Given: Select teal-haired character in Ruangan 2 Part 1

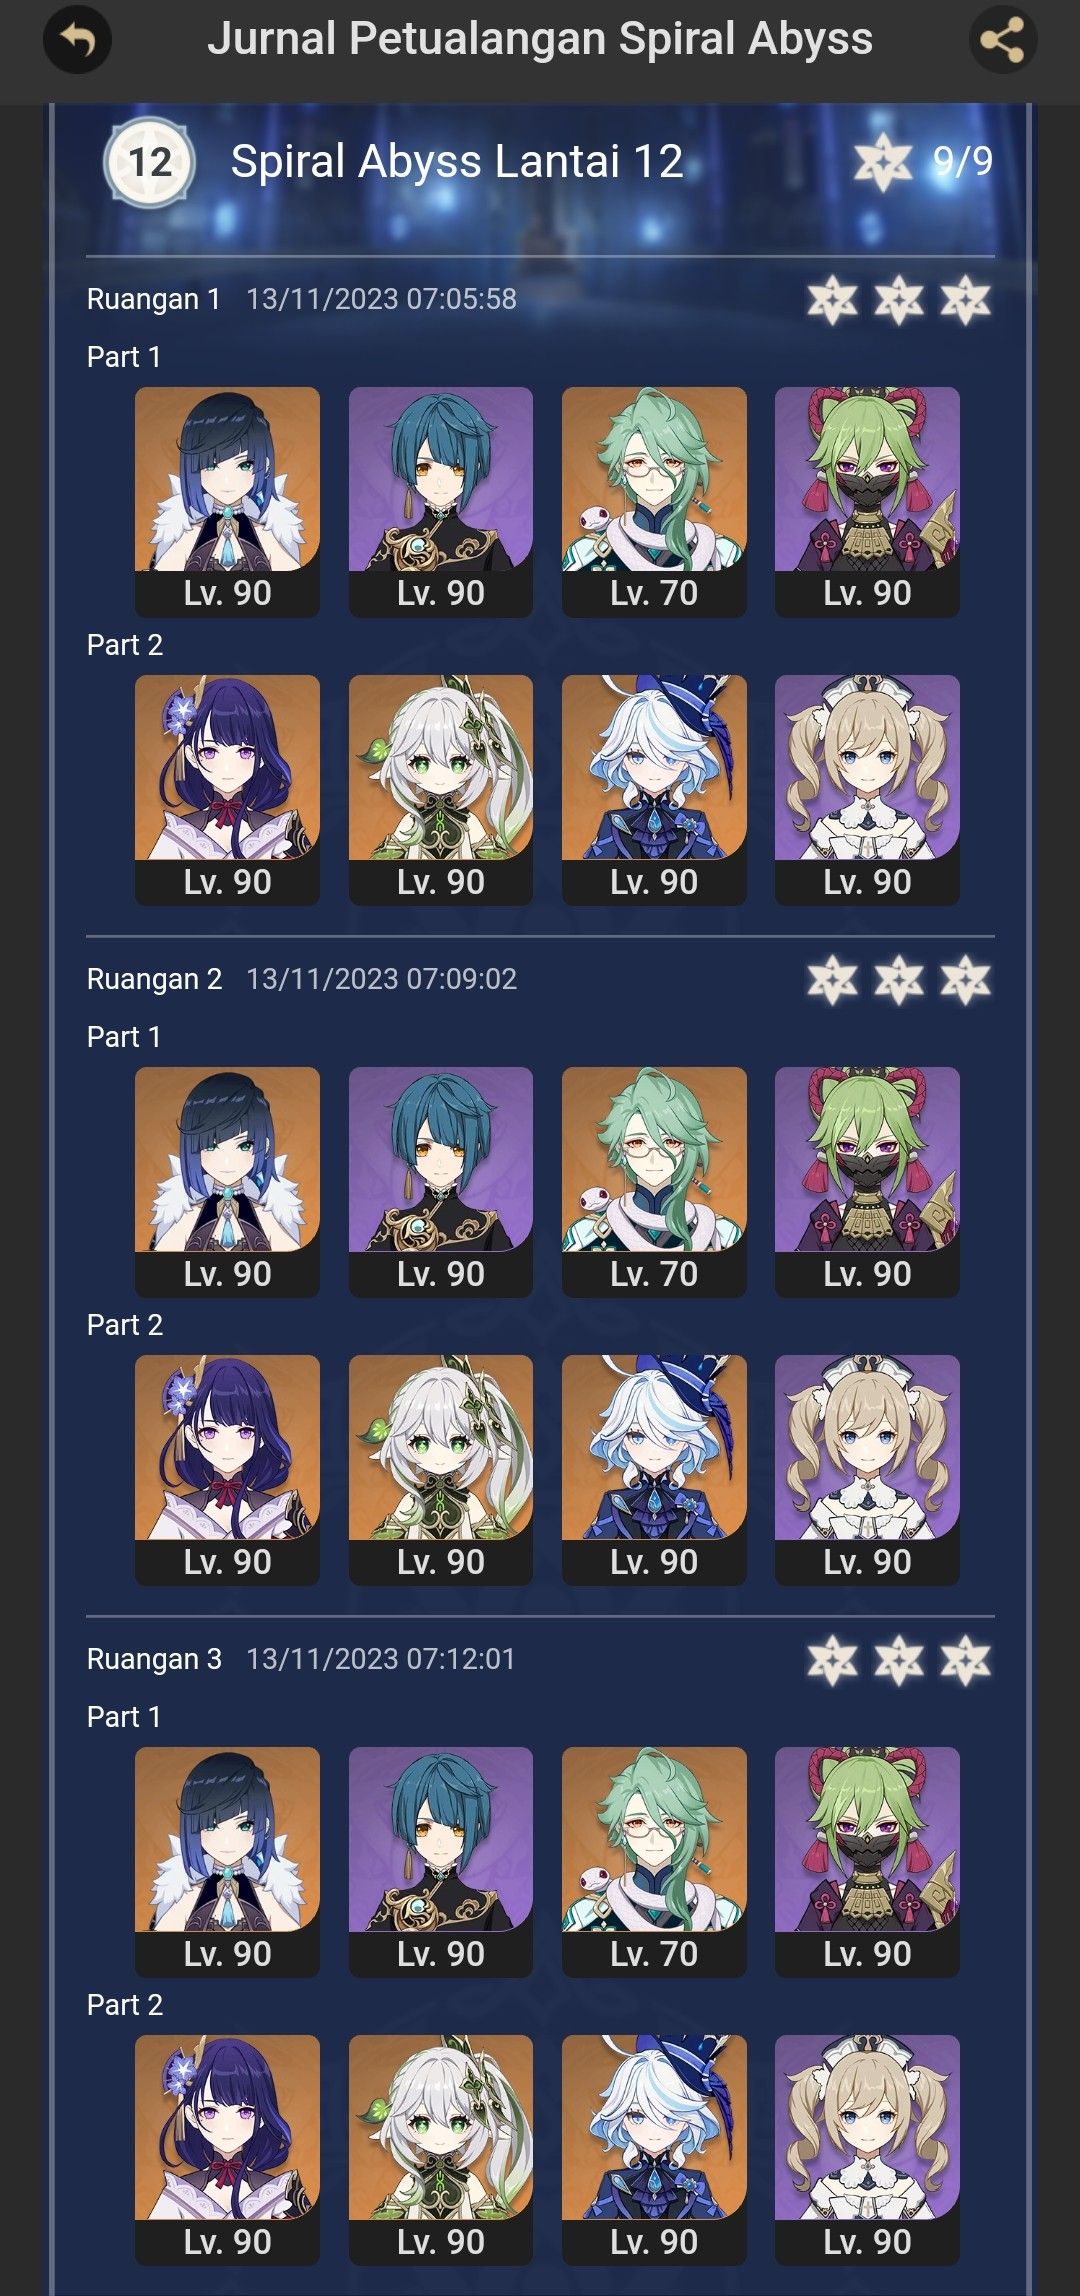Looking at the screenshot, I should coord(441,1182).
